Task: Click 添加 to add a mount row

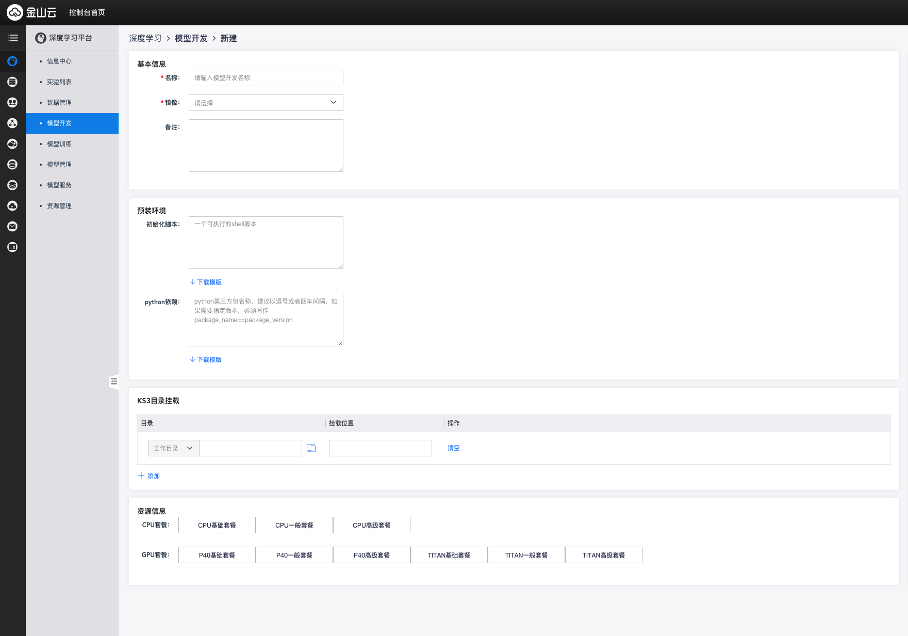Action: (x=153, y=476)
